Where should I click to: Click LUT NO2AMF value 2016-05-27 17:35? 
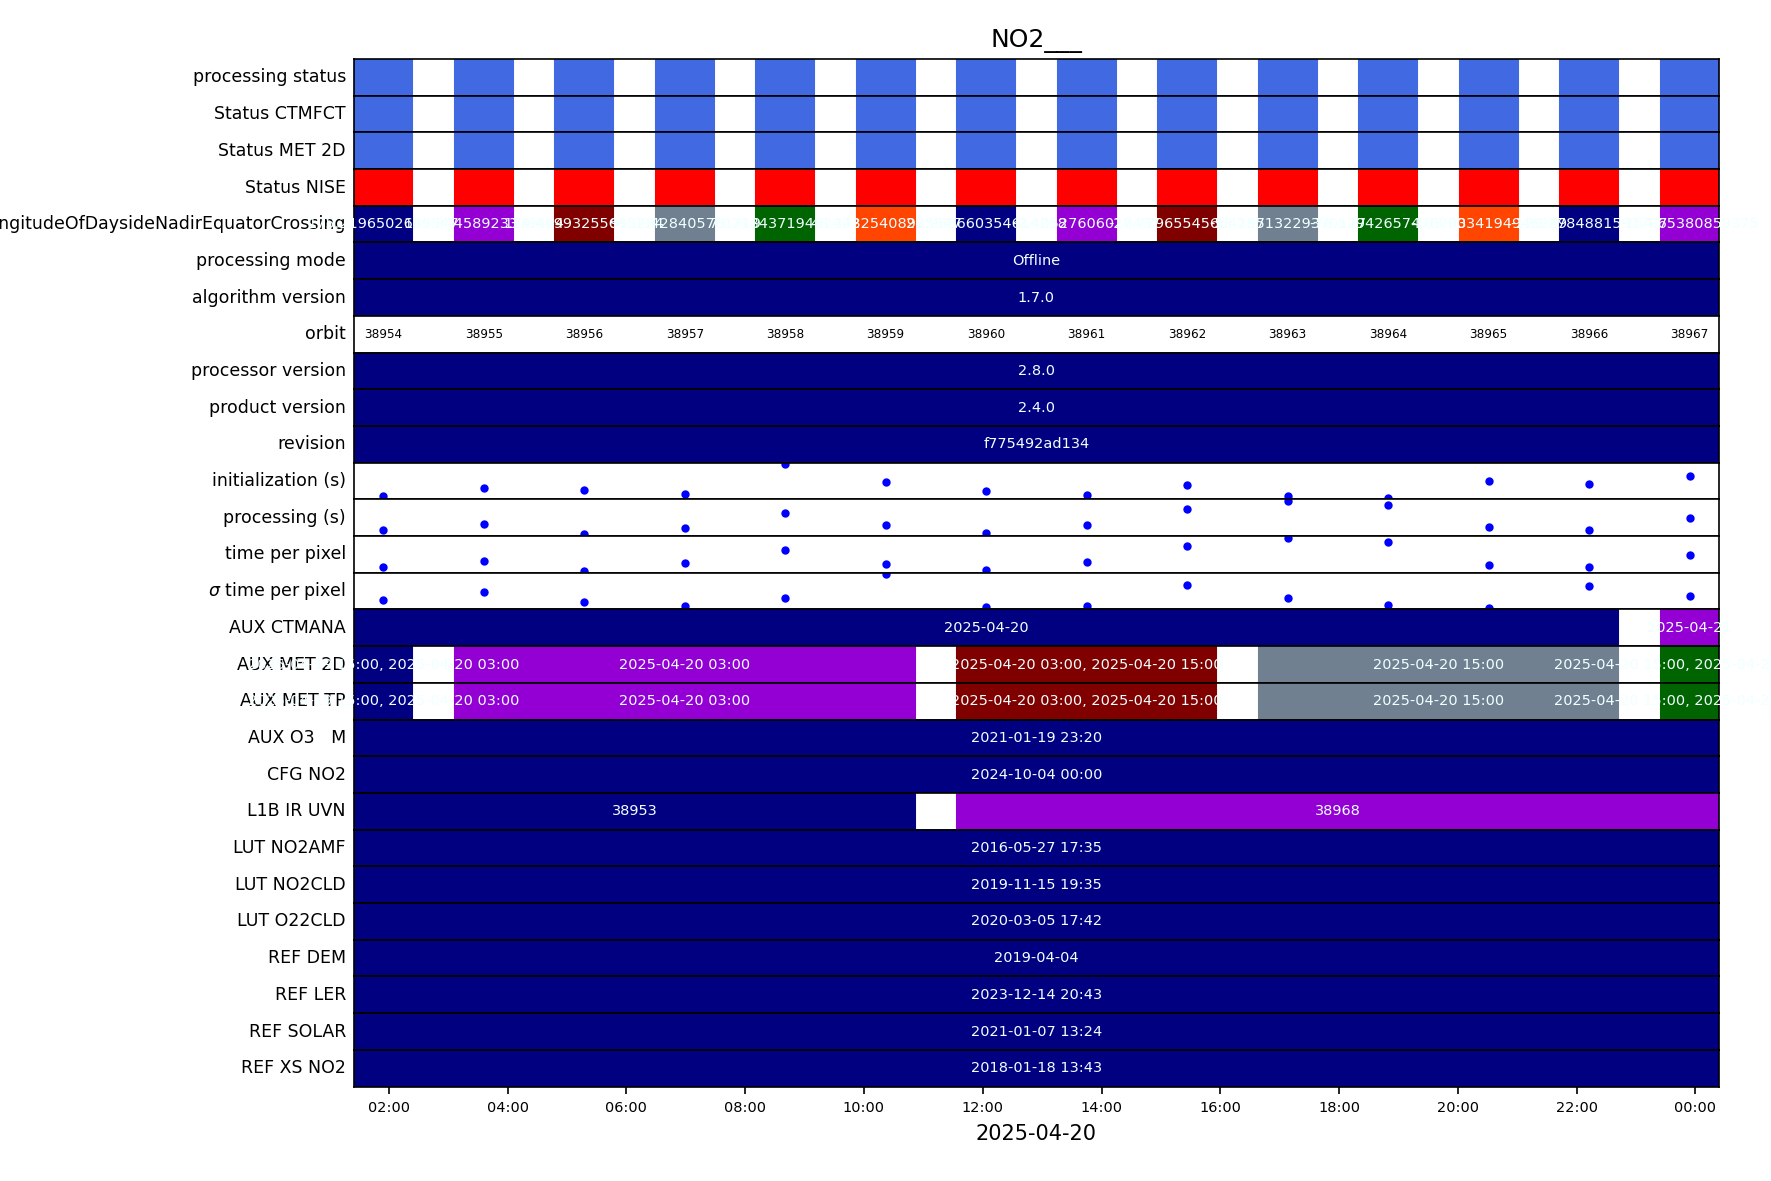coord(1035,847)
